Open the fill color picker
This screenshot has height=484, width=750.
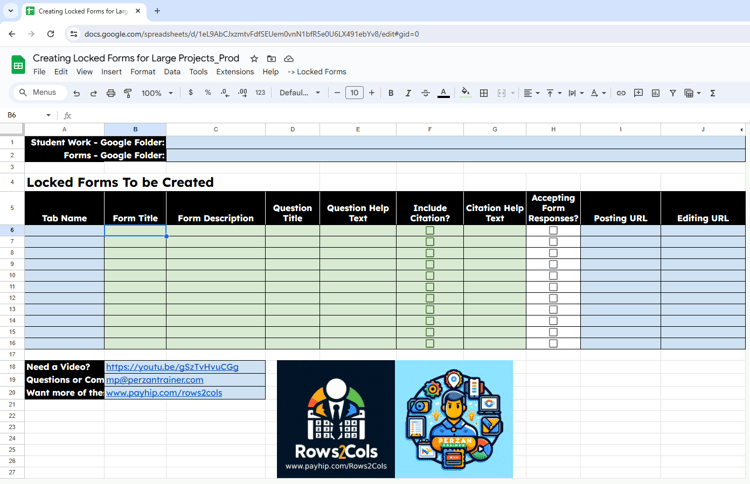click(465, 93)
